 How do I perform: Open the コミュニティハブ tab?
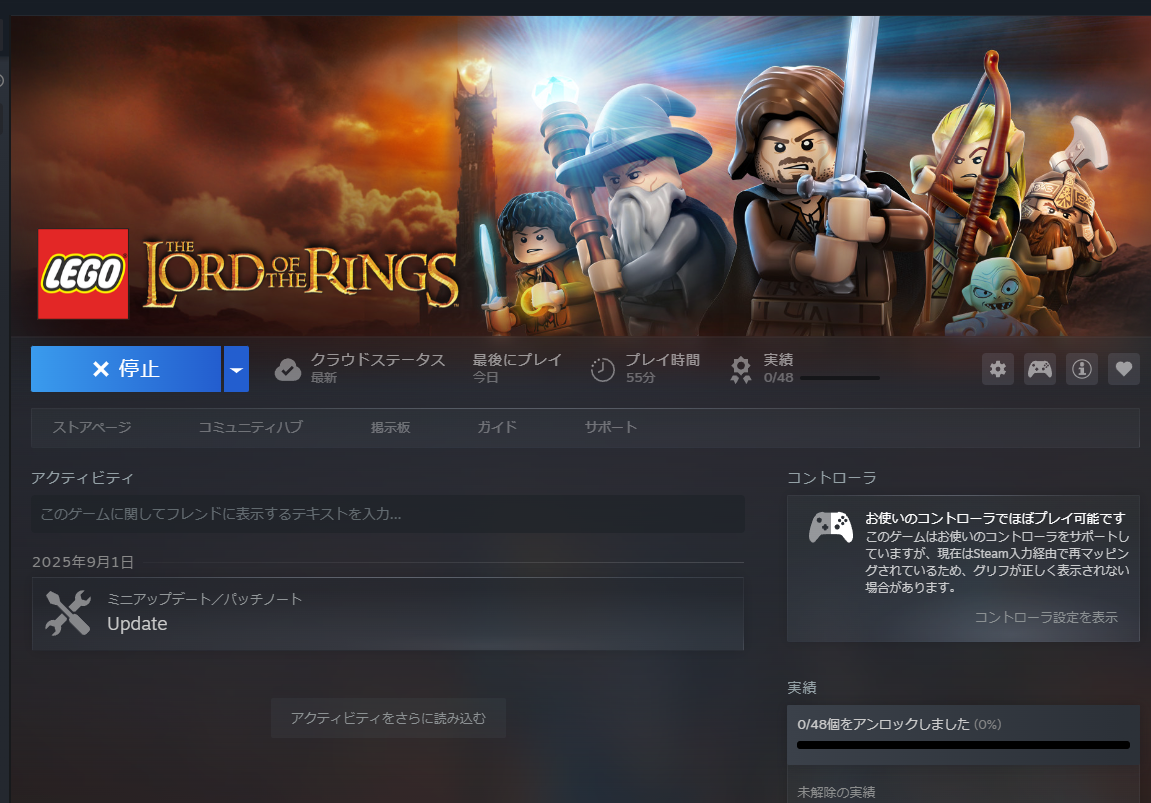click(250, 427)
